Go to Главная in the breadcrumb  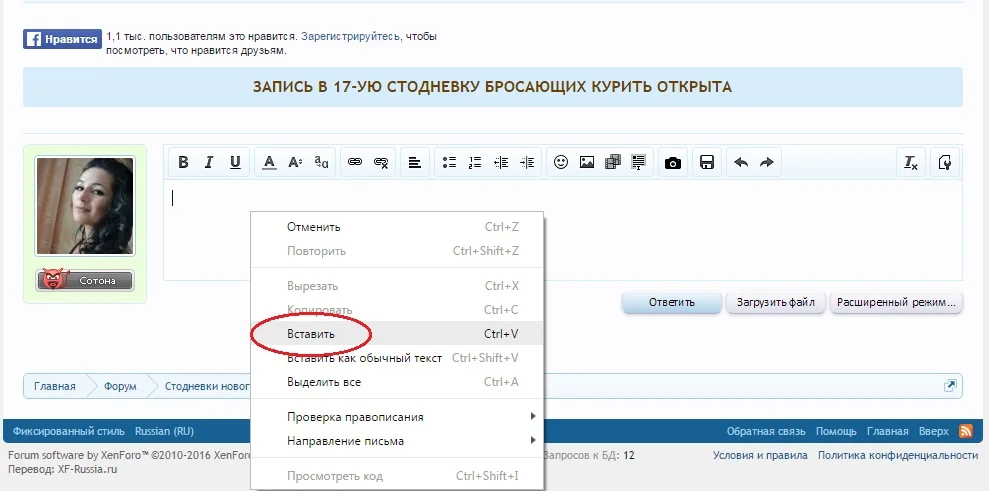coord(55,386)
